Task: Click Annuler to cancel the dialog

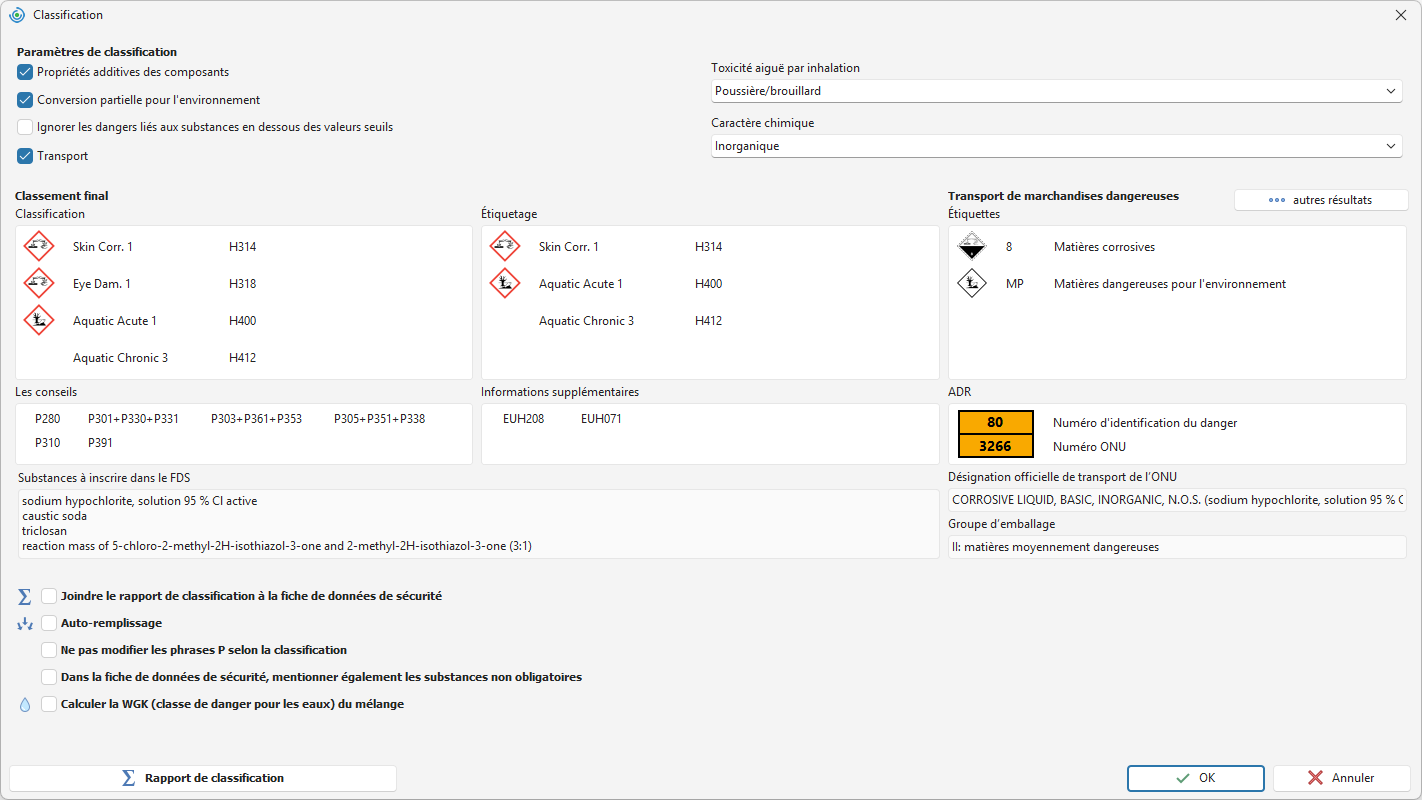Action: (1341, 778)
